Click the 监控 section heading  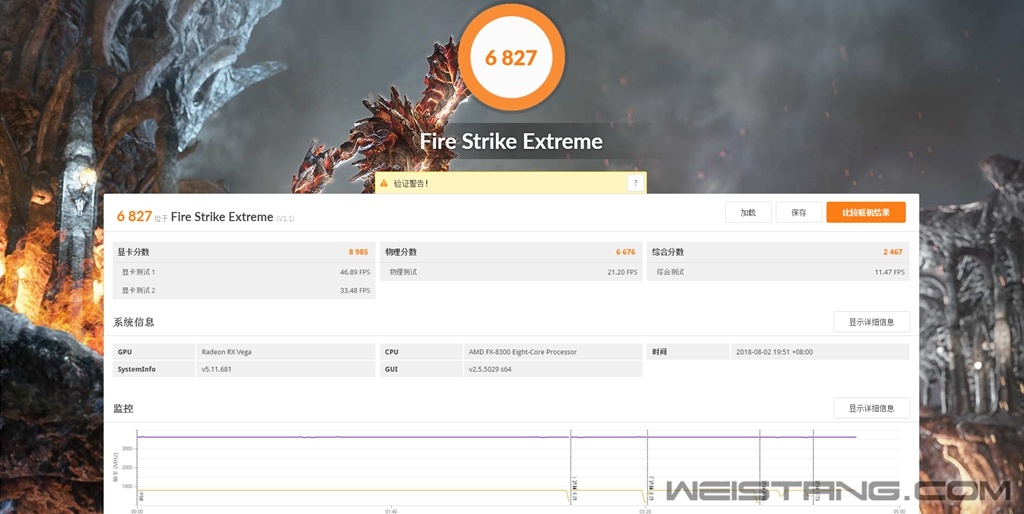coord(123,408)
